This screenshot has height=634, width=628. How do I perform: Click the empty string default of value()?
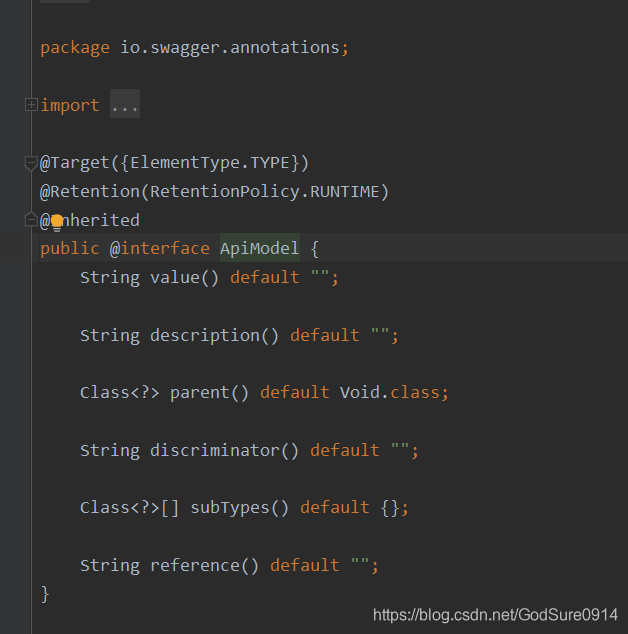click(320, 275)
